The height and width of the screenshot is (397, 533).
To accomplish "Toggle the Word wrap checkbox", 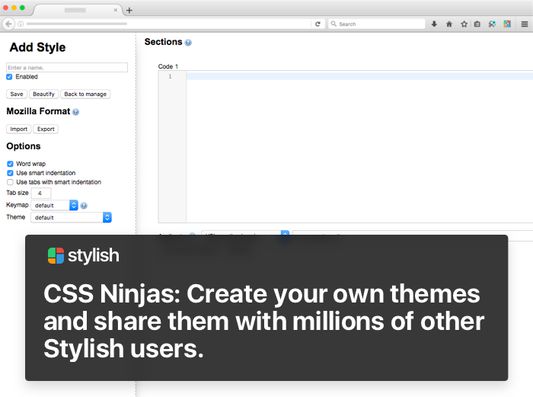I will pyautogui.click(x=10, y=164).
